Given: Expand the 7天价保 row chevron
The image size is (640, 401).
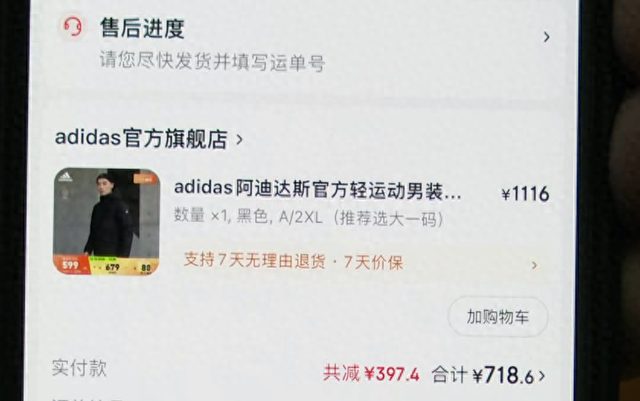Looking at the screenshot, I should (534, 265).
